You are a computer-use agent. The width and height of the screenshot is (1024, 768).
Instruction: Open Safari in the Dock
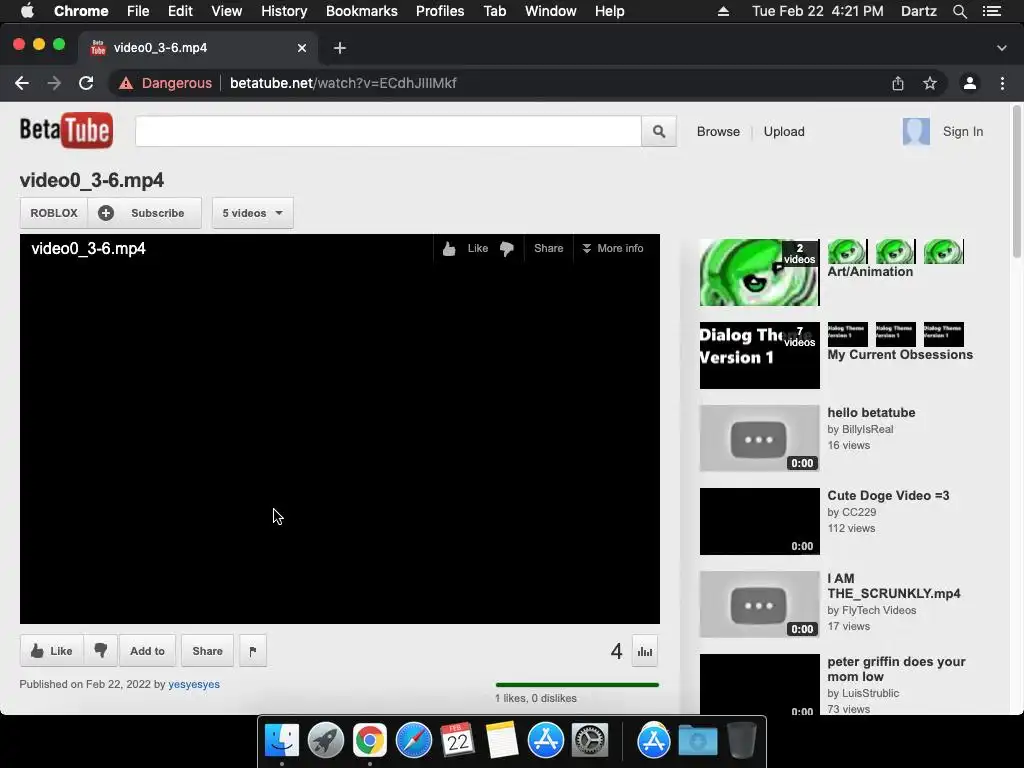pyautogui.click(x=414, y=741)
